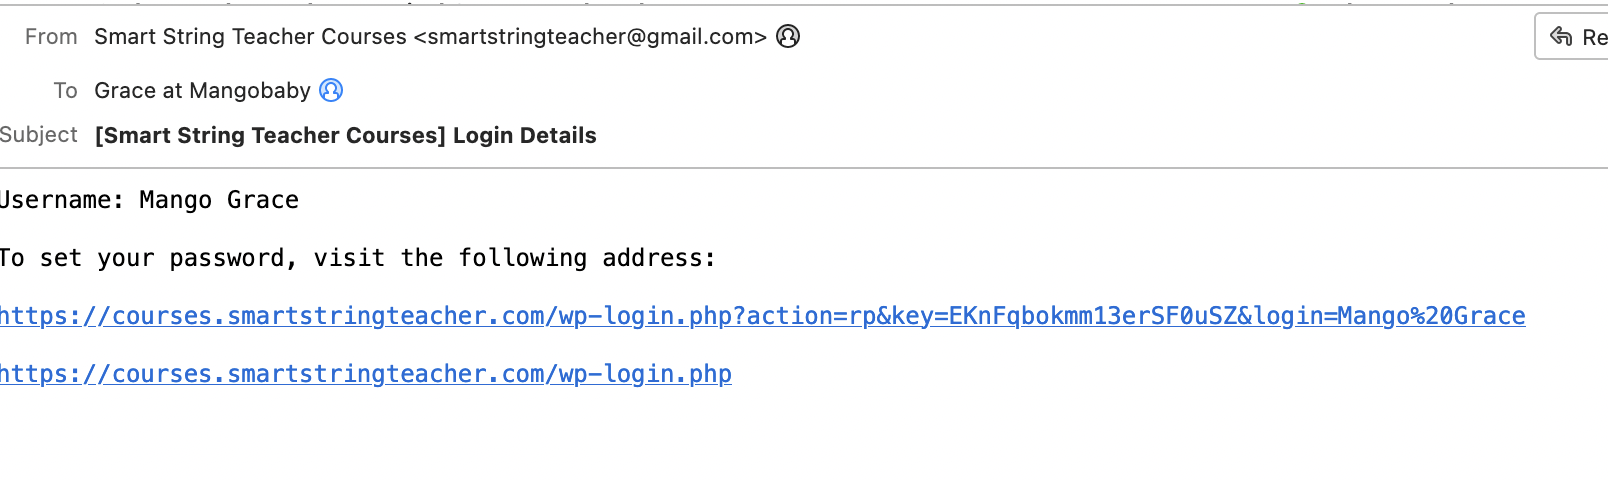
Task: Click the empty message body below the links
Action: coord(800,435)
